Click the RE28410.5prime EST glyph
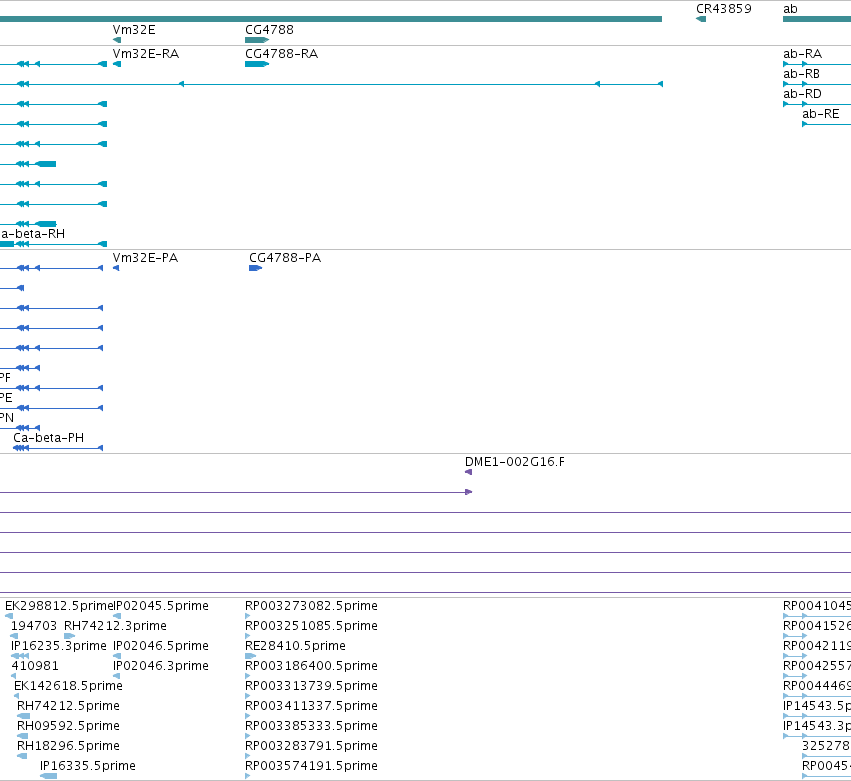Screen dimensions: 851x781 point(250,656)
